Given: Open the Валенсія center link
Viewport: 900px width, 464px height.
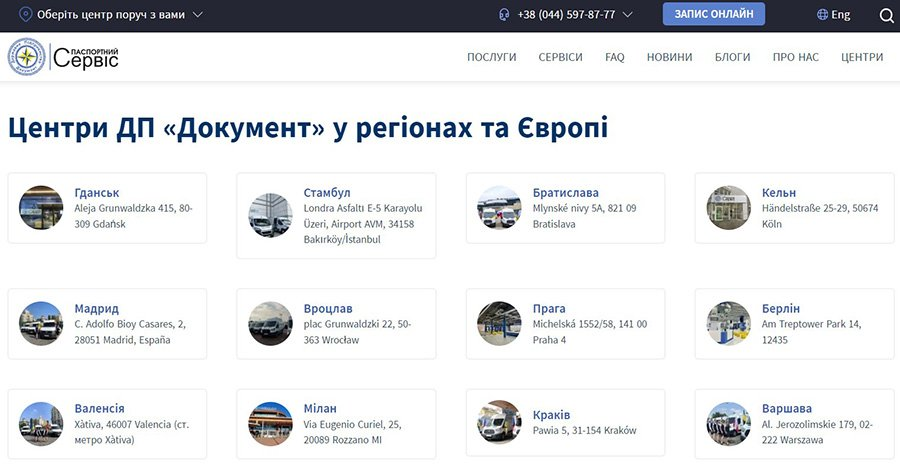Looking at the screenshot, I should point(99,408).
